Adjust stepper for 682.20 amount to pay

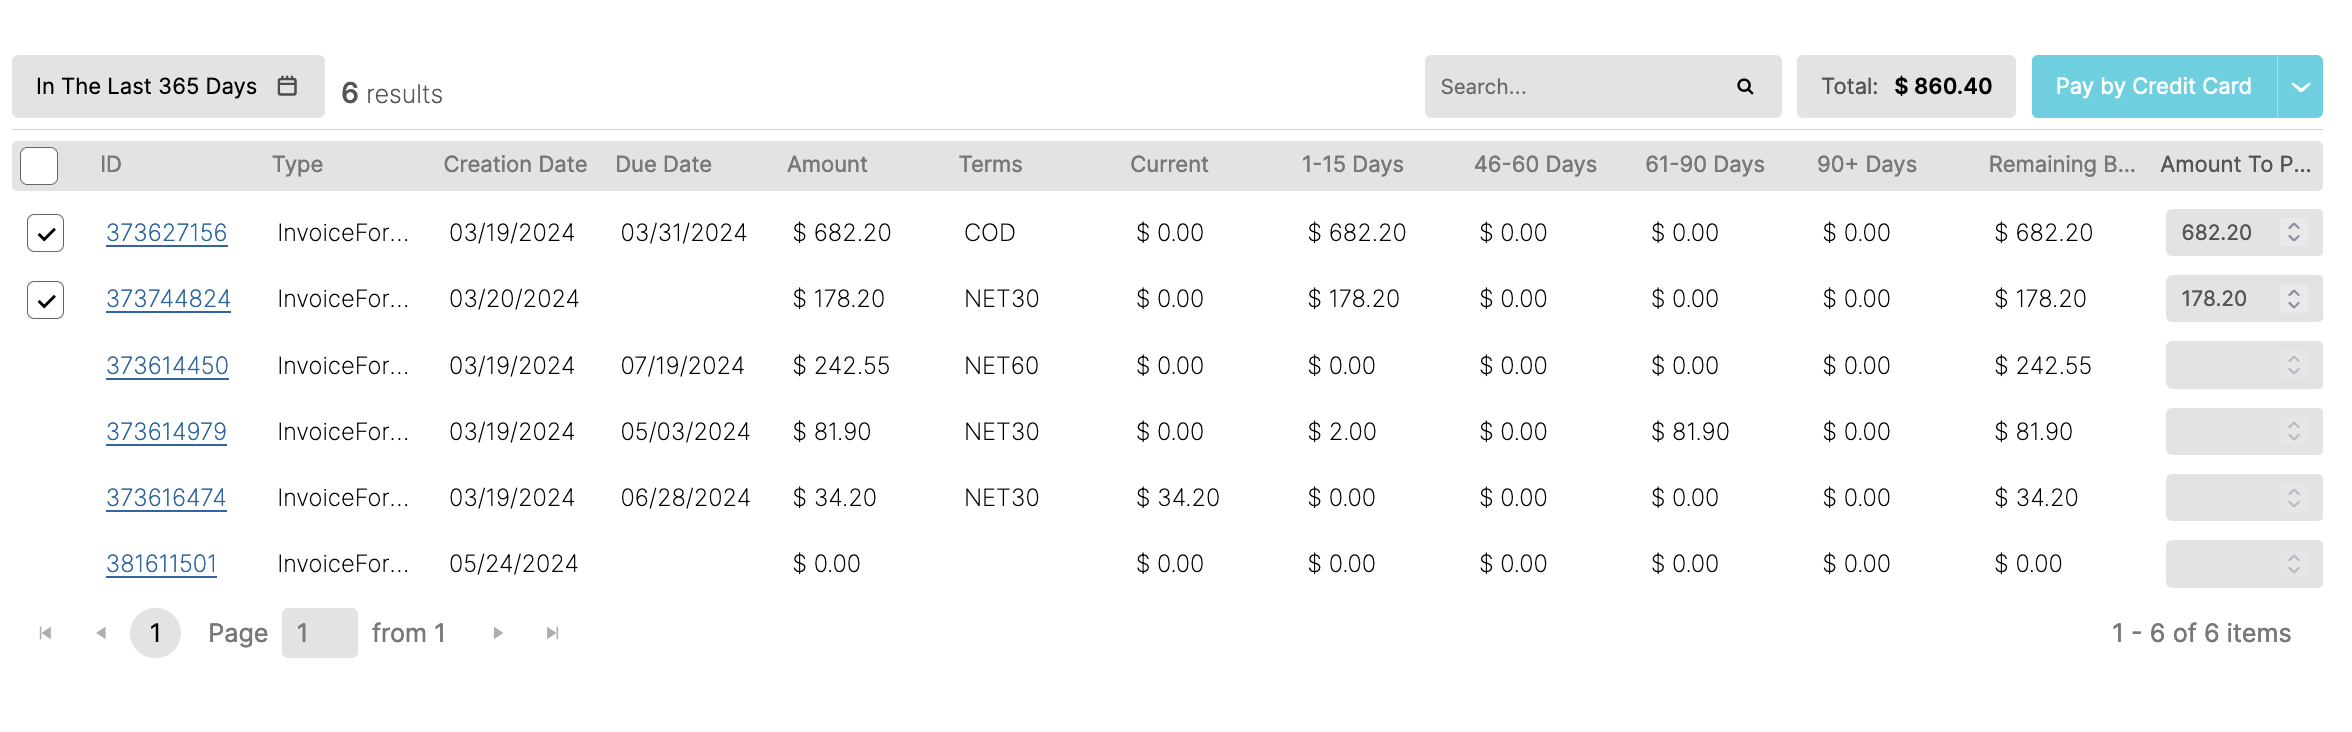click(x=2294, y=233)
